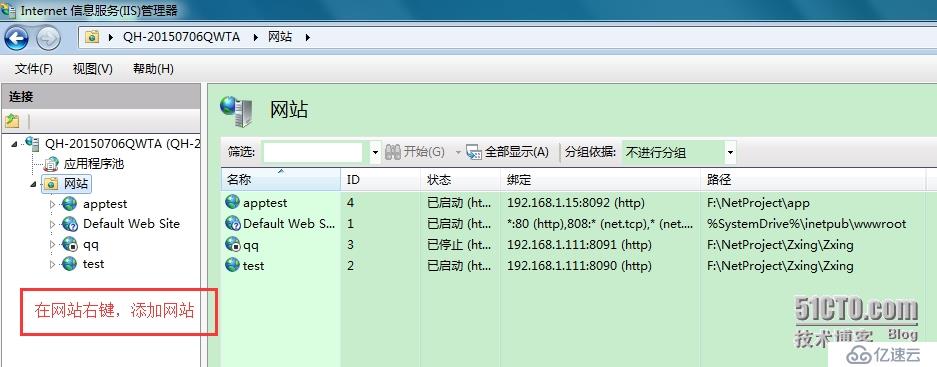Open the 筛选 filter dropdown arrow
The height and width of the screenshot is (367, 937).
coord(375,152)
